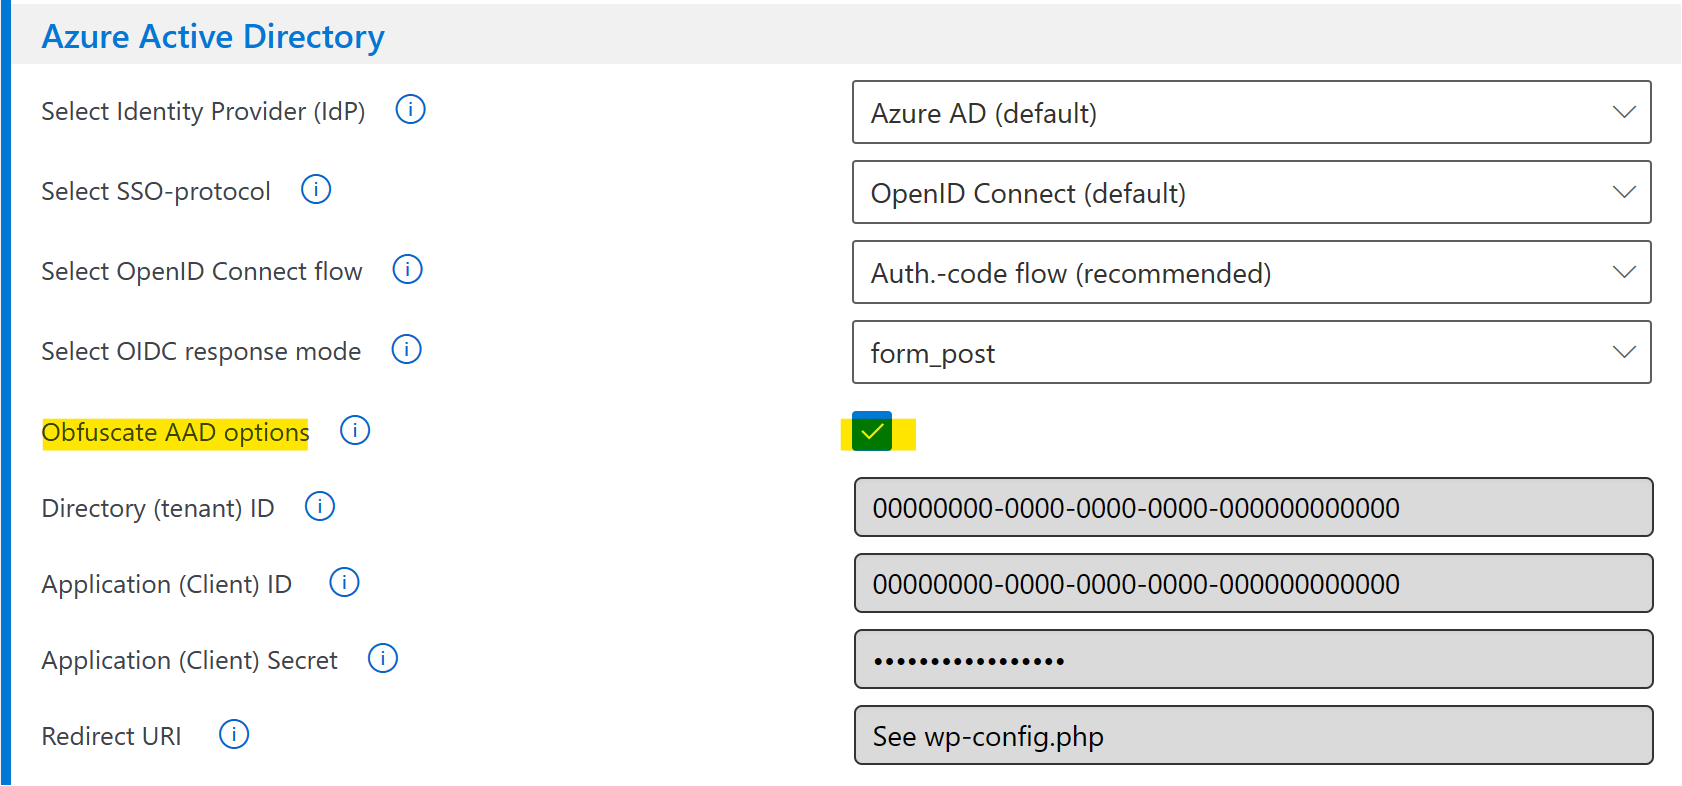The image size is (1682, 786).
Task: Click the Redirect URI See wp-config.php field
Action: 1253,735
